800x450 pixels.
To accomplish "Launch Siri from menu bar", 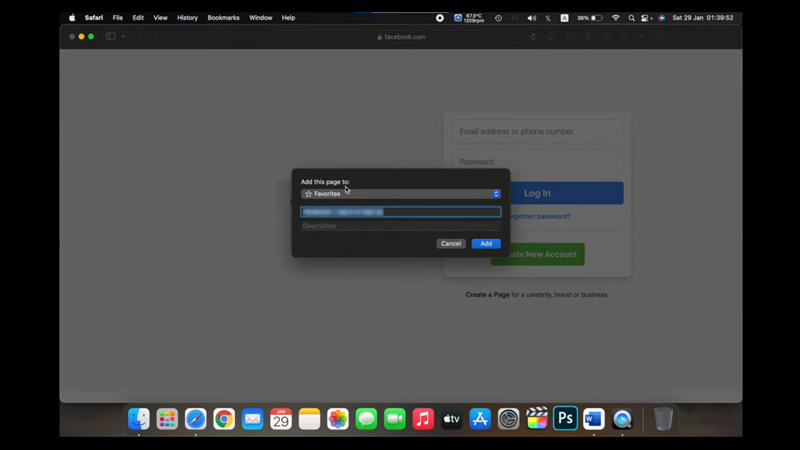I will pos(662,18).
